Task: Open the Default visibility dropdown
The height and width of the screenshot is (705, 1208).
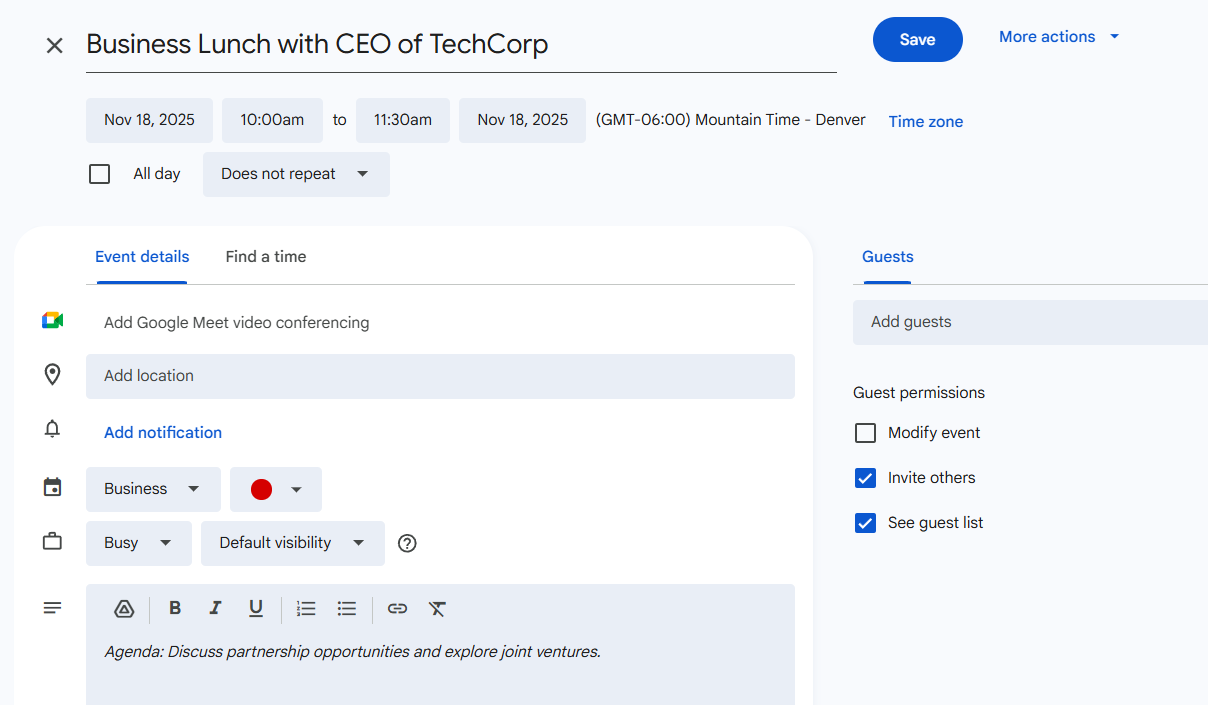Action: click(292, 543)
